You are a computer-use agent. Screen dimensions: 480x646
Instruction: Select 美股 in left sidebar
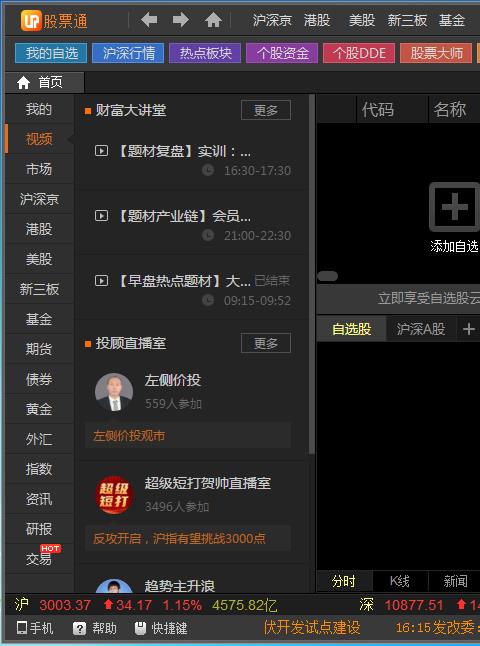(x=39, y=259)
